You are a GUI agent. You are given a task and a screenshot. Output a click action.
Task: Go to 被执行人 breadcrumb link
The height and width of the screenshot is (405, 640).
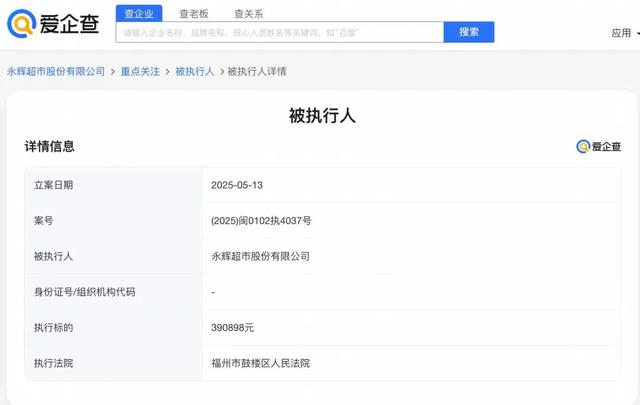coord(195,71)
